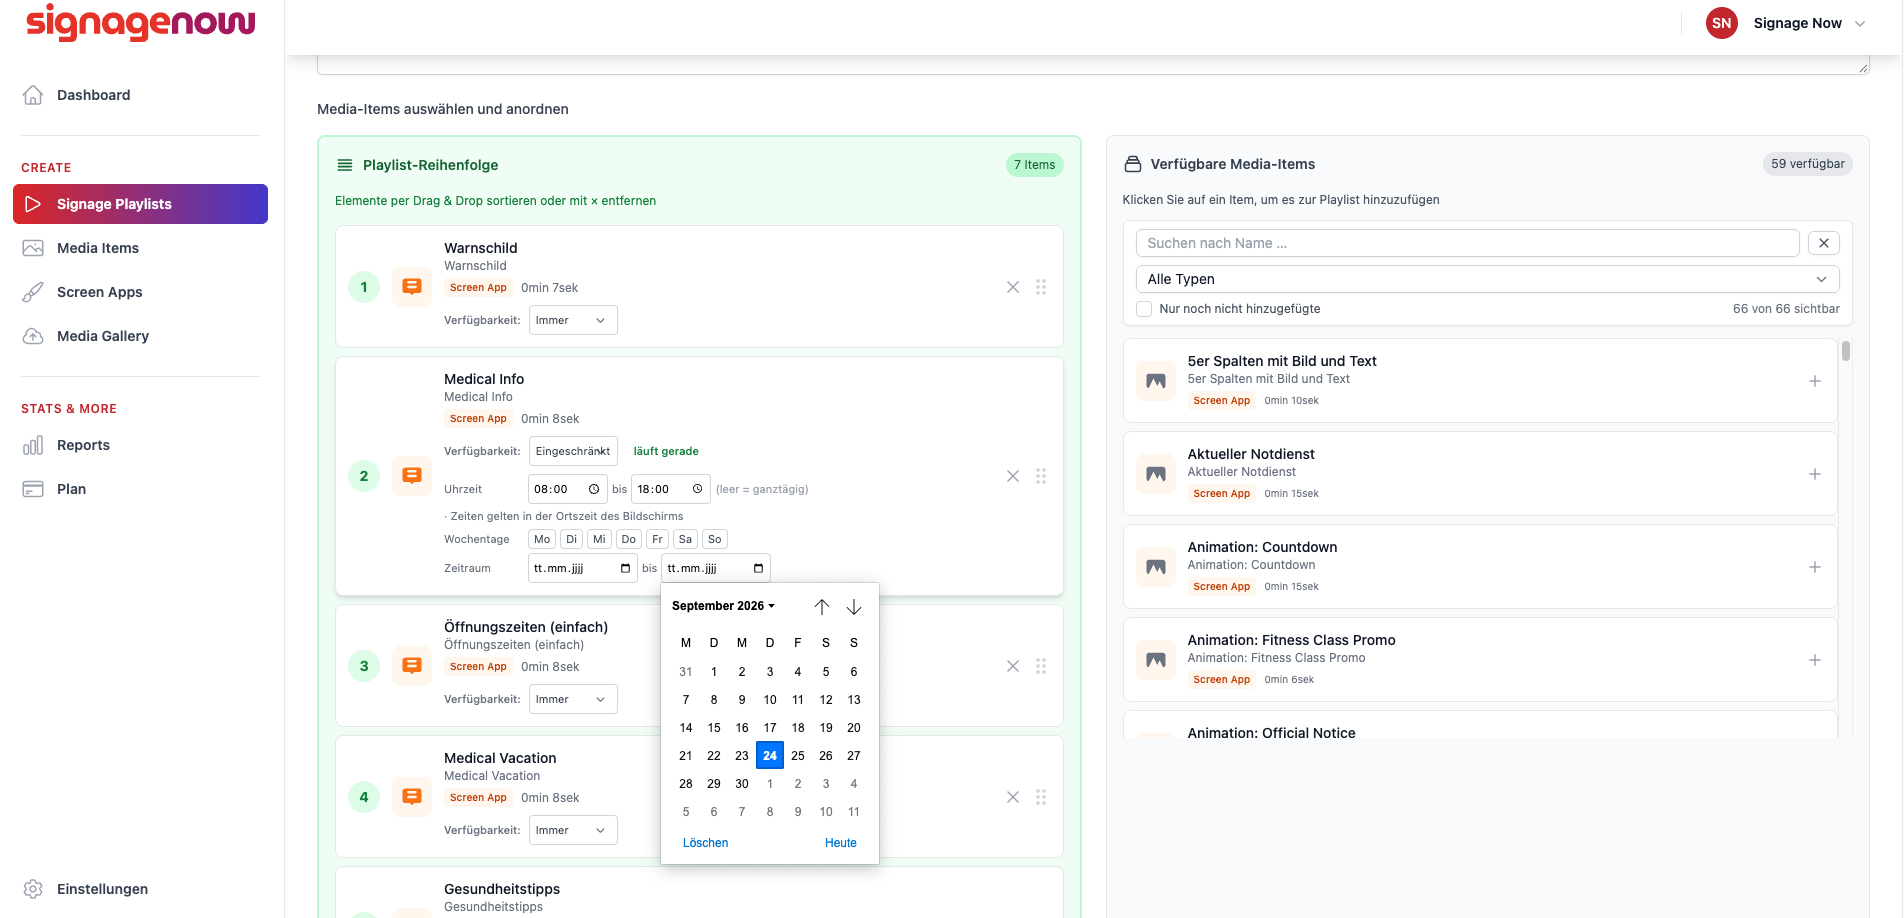
Task: Add Animation: Fitness Class Promo plus icon
Action: [x=1815, y=660]
